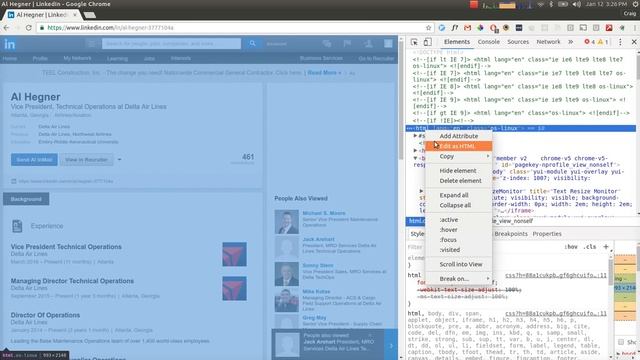Click the Read More link in ad banner

324,73
